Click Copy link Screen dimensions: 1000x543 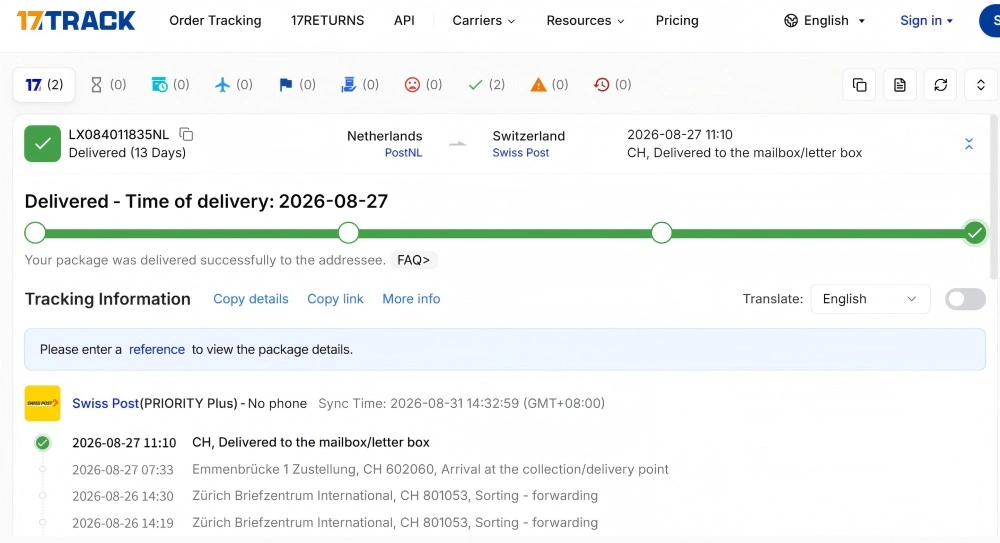(335, 299)
